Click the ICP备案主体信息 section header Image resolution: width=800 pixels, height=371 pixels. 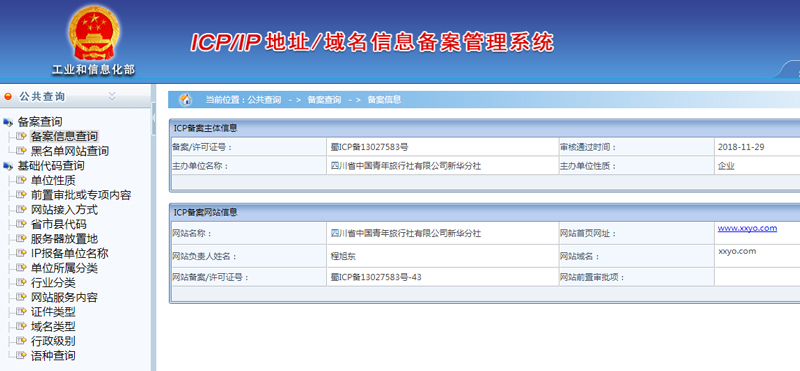205,128
